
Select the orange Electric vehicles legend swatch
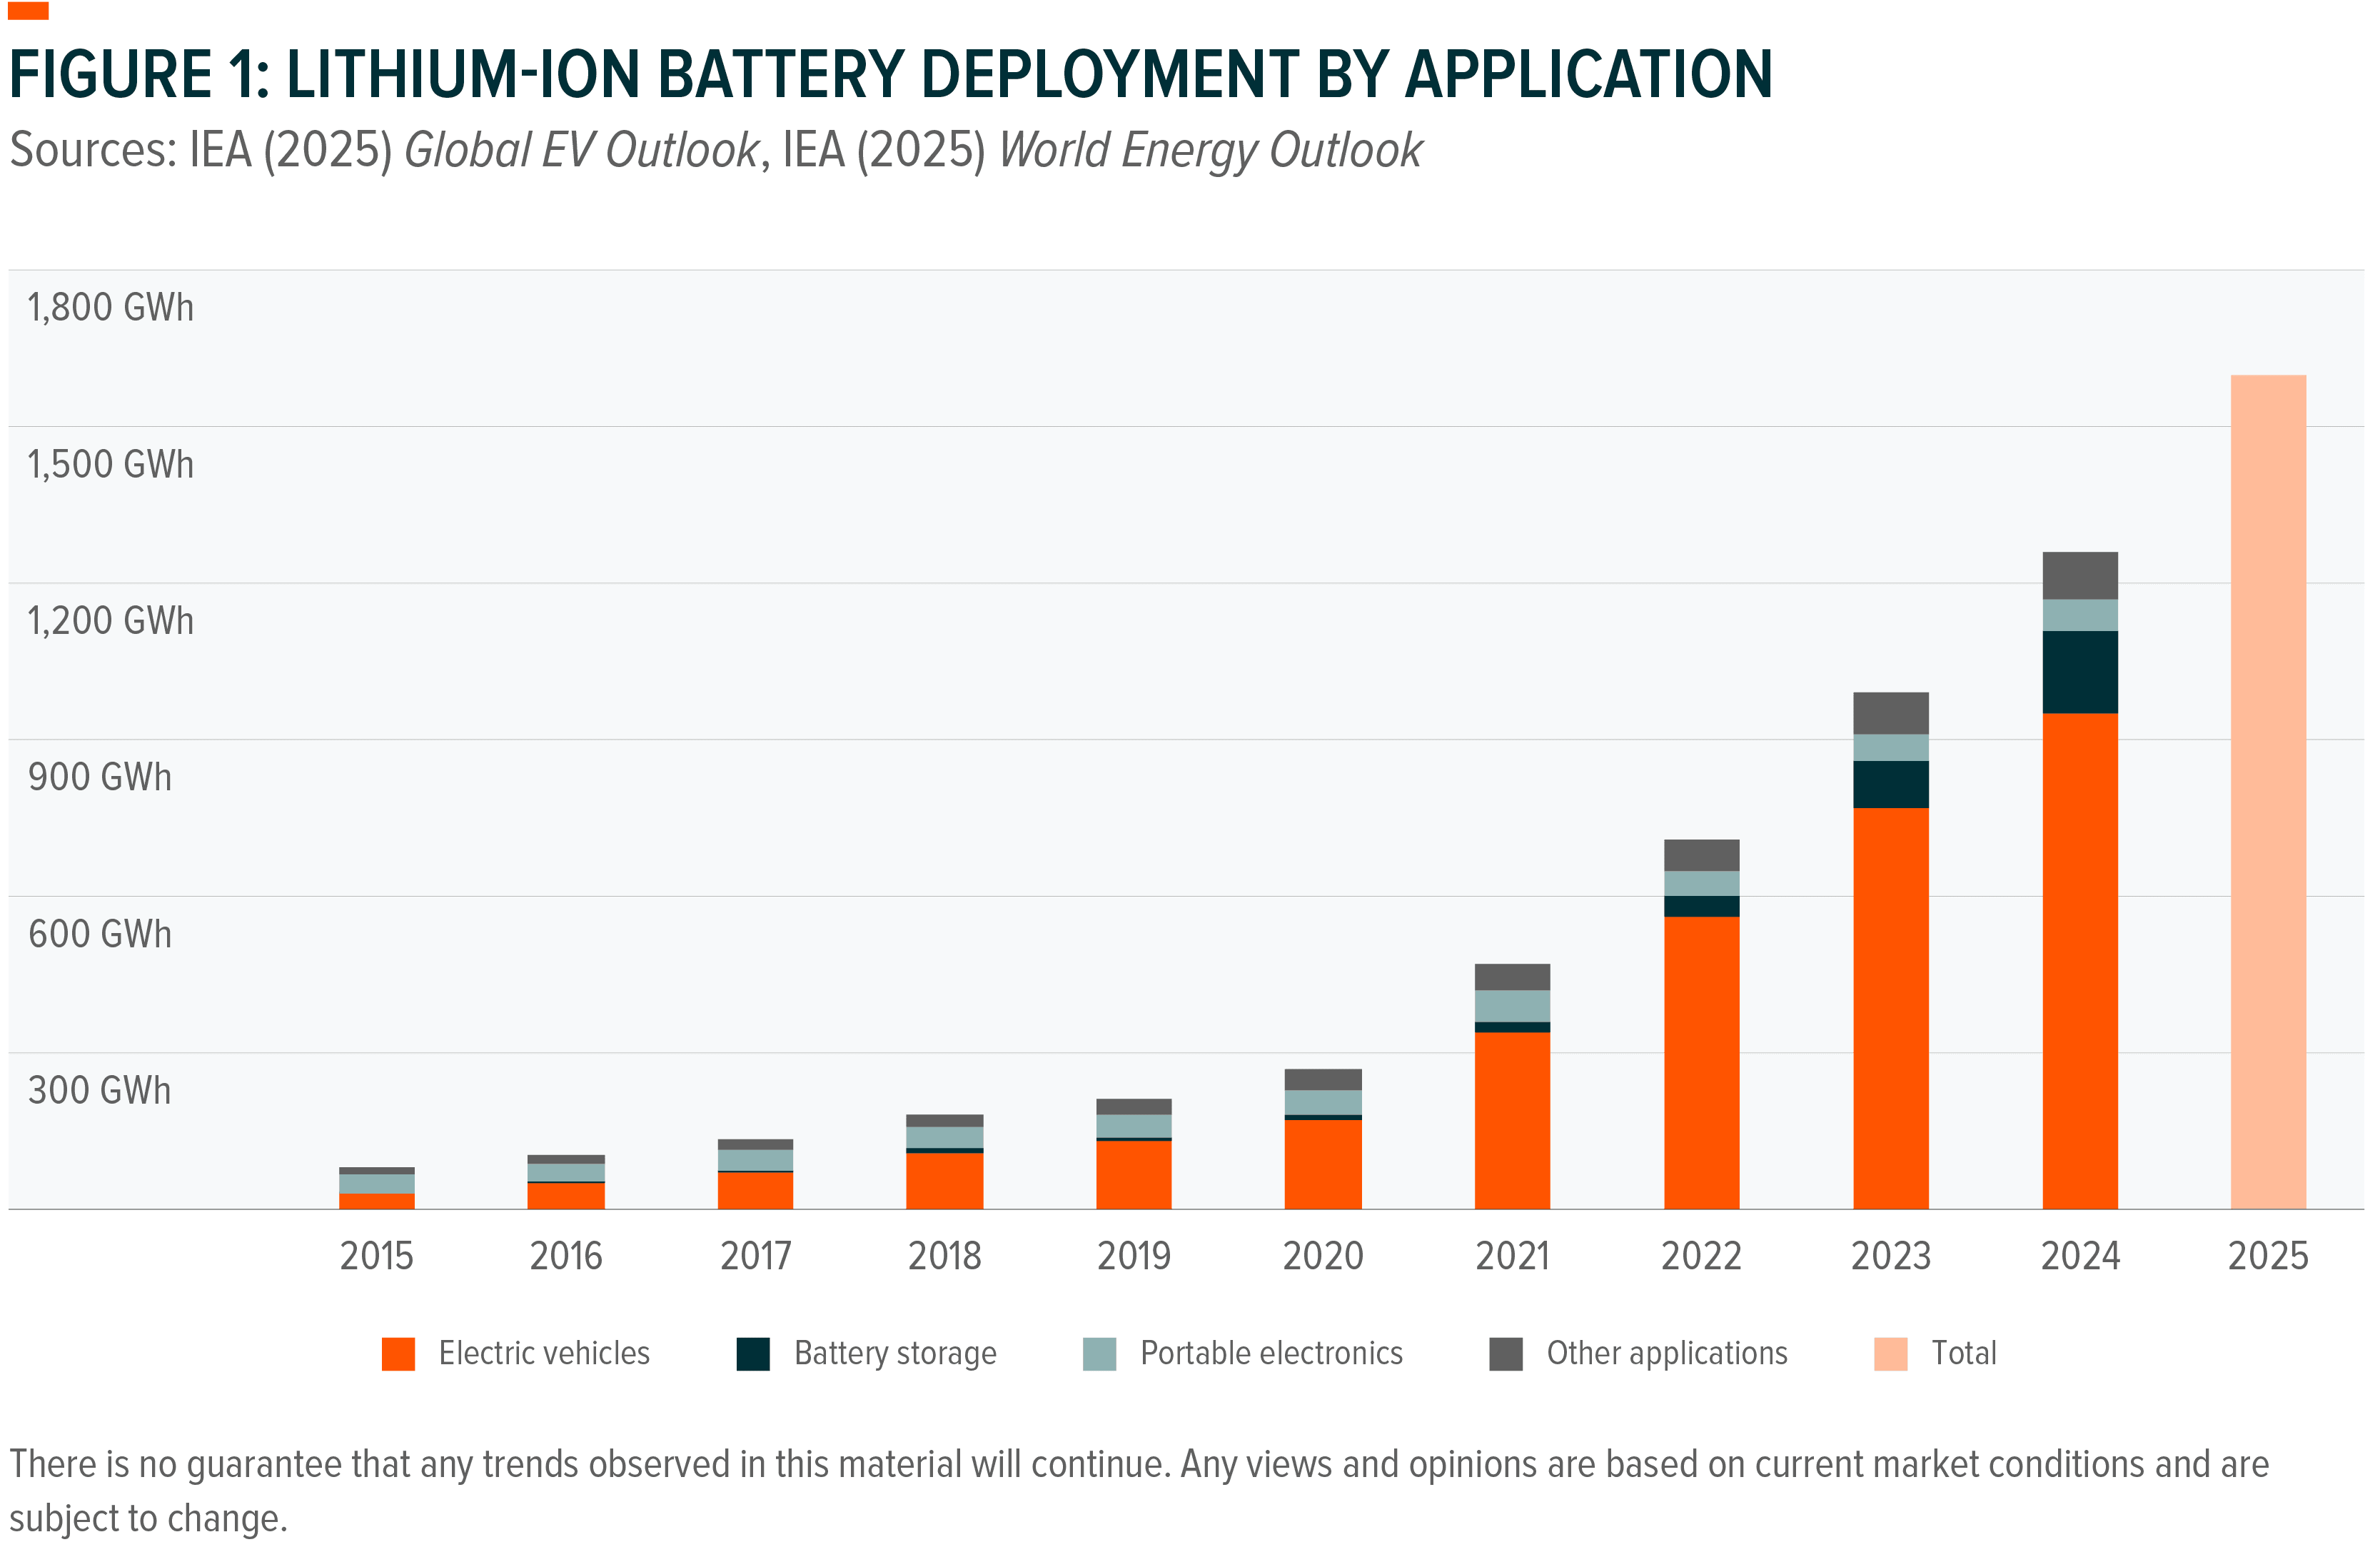pos(399,1353)
